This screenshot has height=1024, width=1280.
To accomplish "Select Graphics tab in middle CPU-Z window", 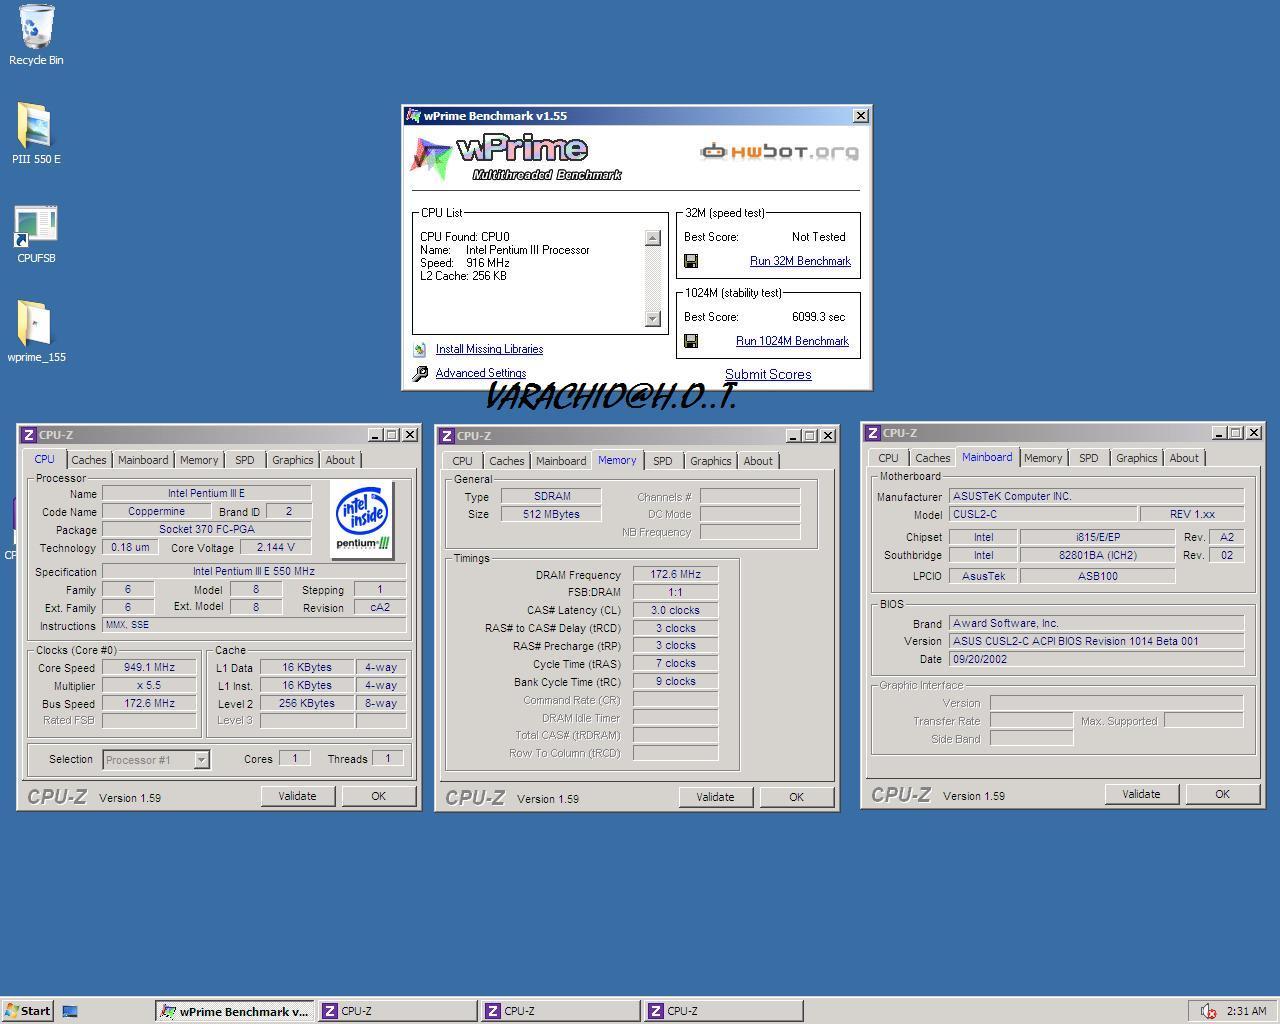I will click(x=711, y=461).
